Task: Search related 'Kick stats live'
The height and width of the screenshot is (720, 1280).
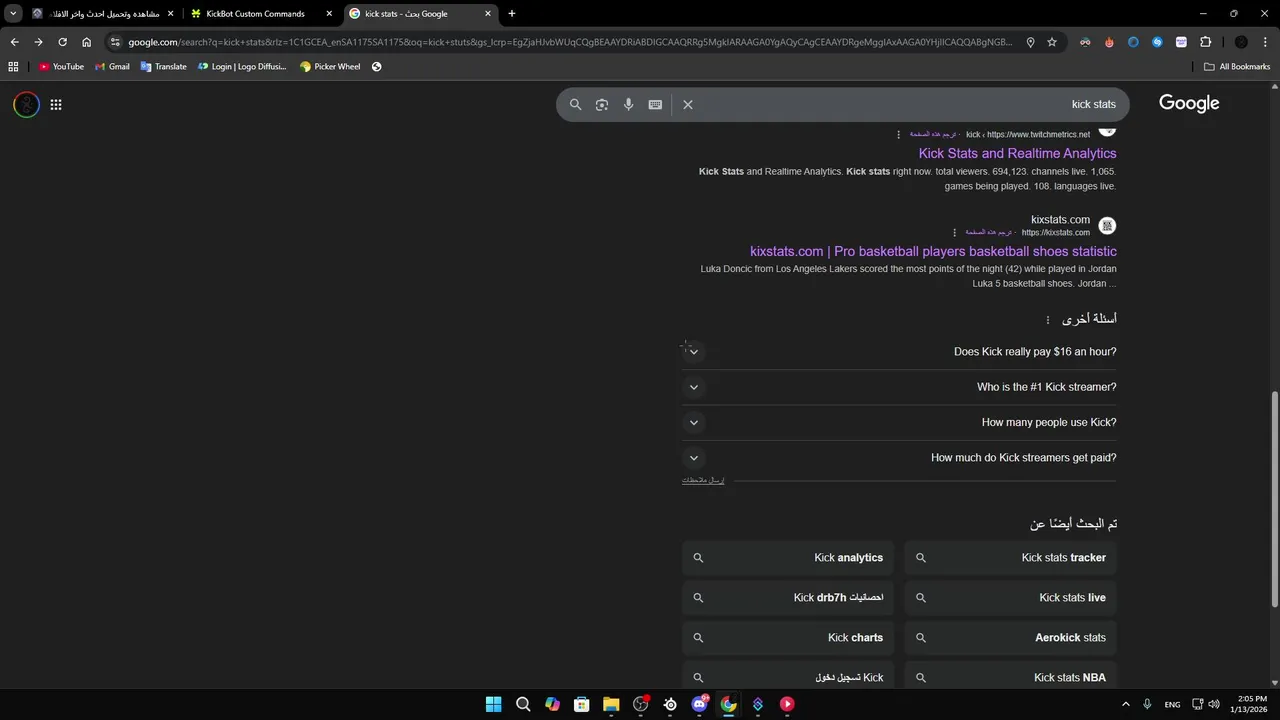Action: 1010,598
